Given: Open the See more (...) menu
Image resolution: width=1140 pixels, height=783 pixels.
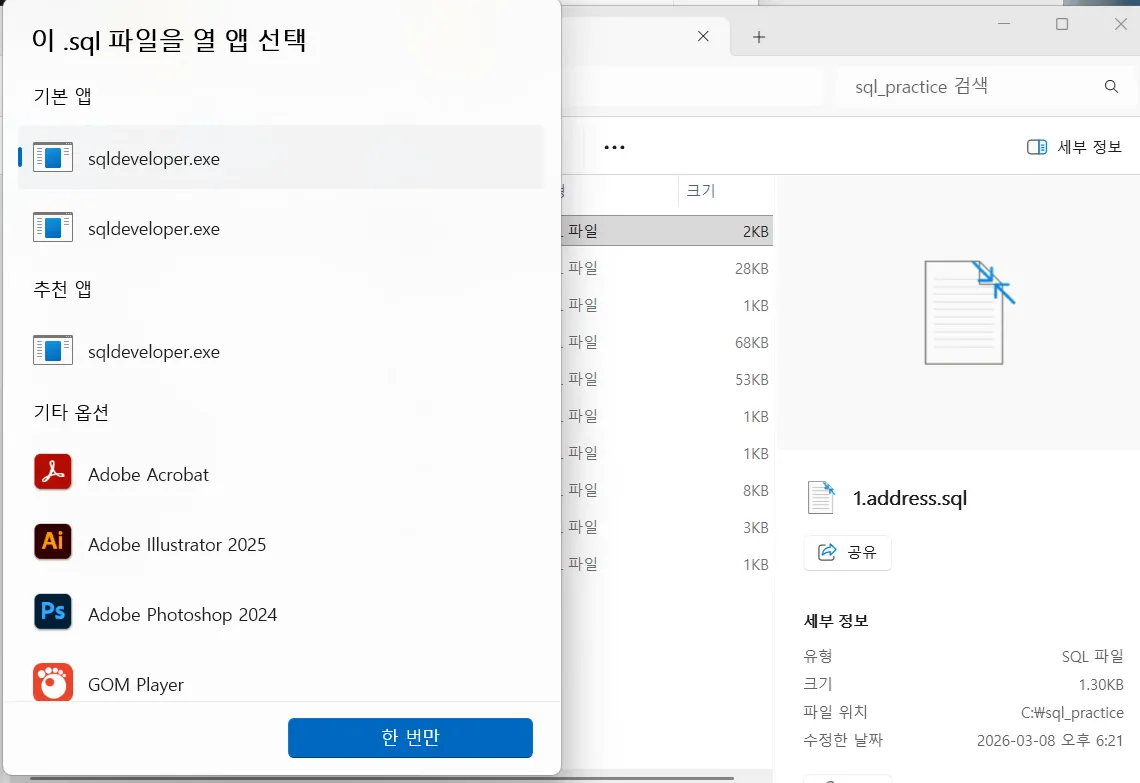Looking at the screenshot, I should (x=614, y=146).
